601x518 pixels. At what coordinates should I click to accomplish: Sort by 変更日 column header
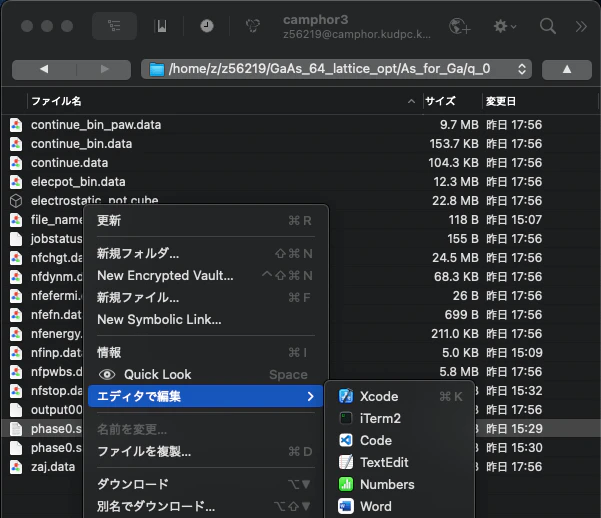click(x=501, y=101)
